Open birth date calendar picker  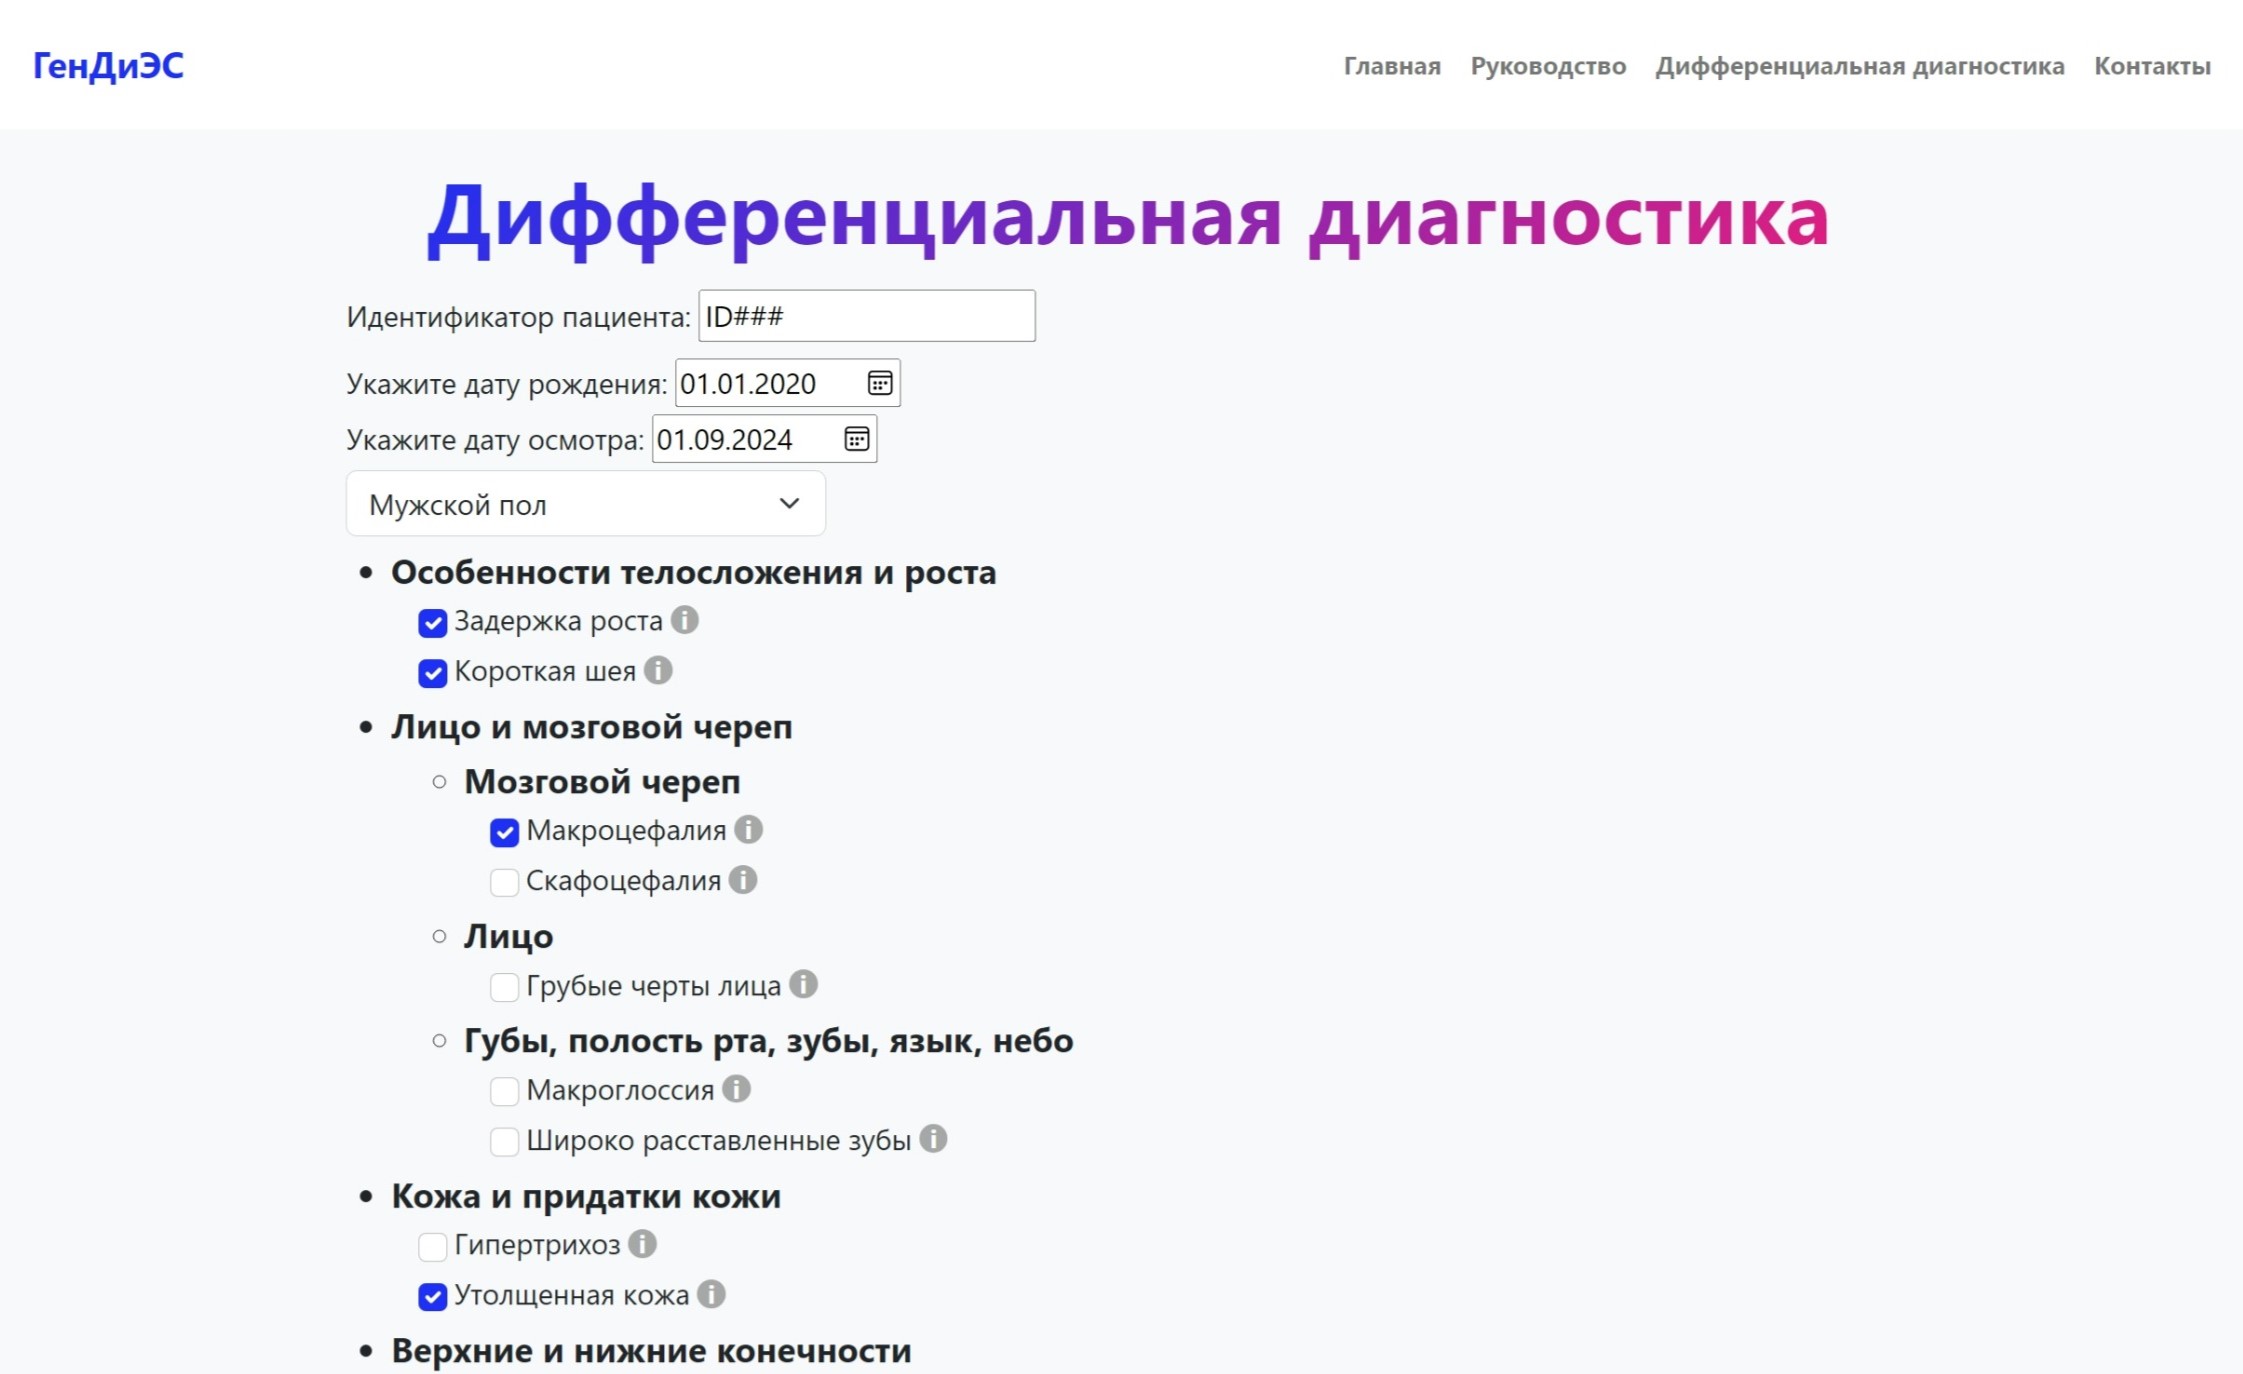coord(880,383)
